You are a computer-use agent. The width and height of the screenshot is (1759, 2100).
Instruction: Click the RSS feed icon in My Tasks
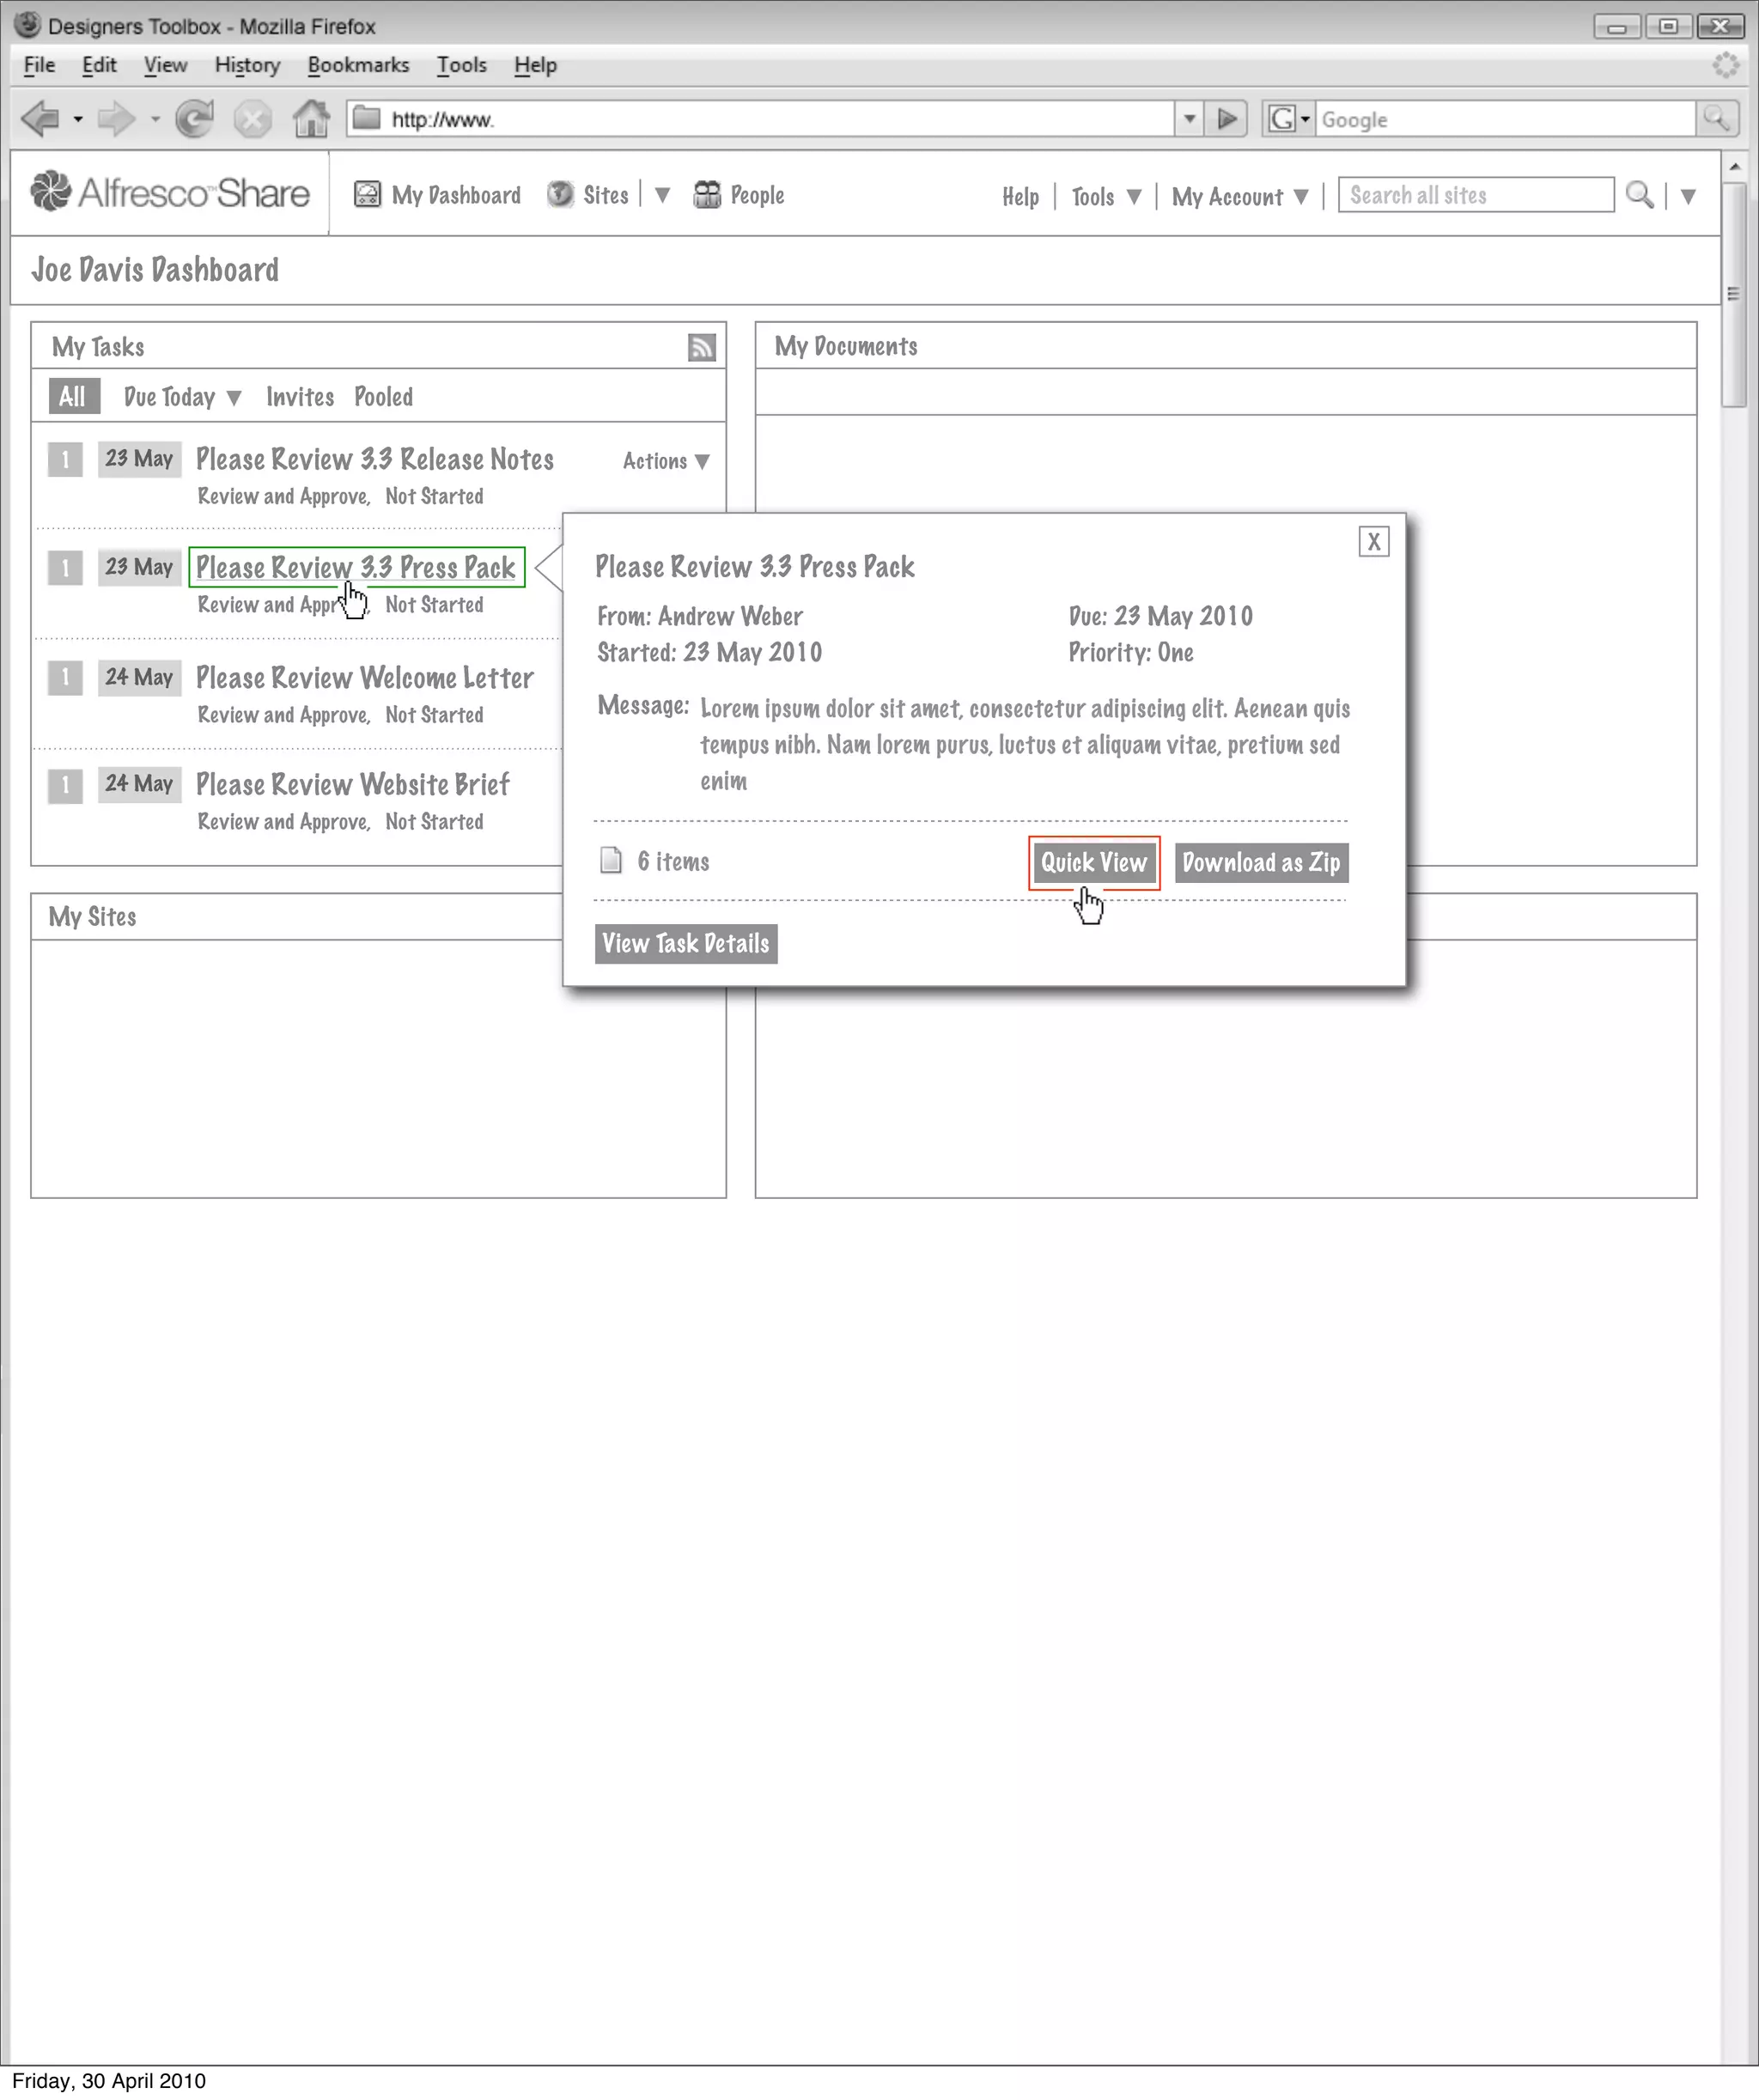(701, 347)
